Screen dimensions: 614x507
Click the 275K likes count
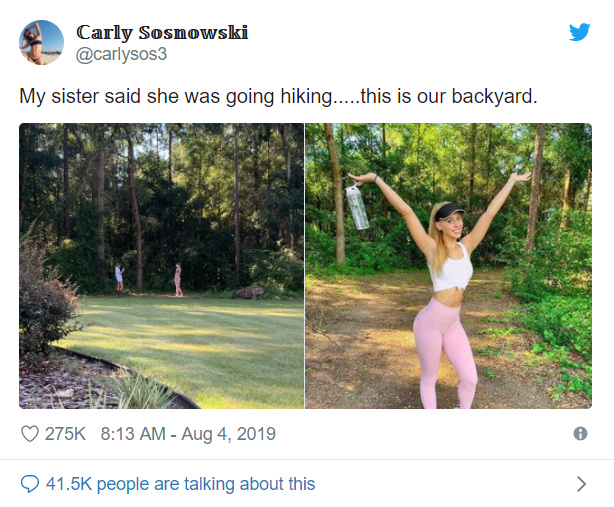pos(66,434)
